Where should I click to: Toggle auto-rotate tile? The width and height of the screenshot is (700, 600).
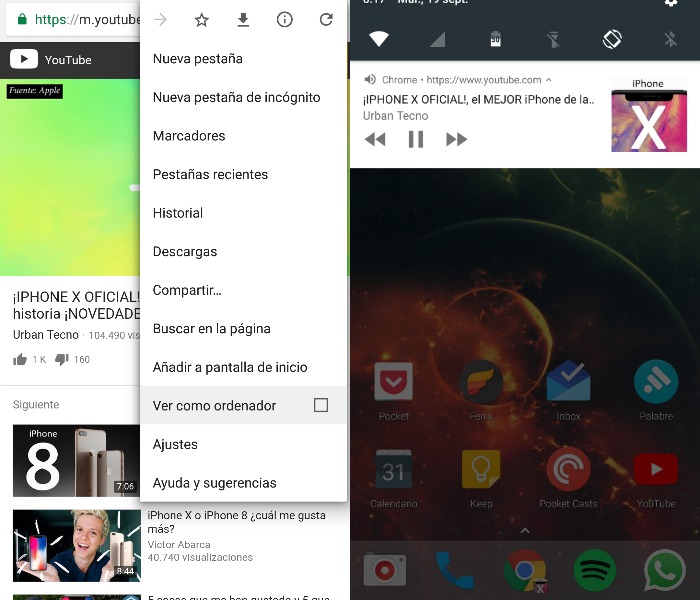(612, 39)
